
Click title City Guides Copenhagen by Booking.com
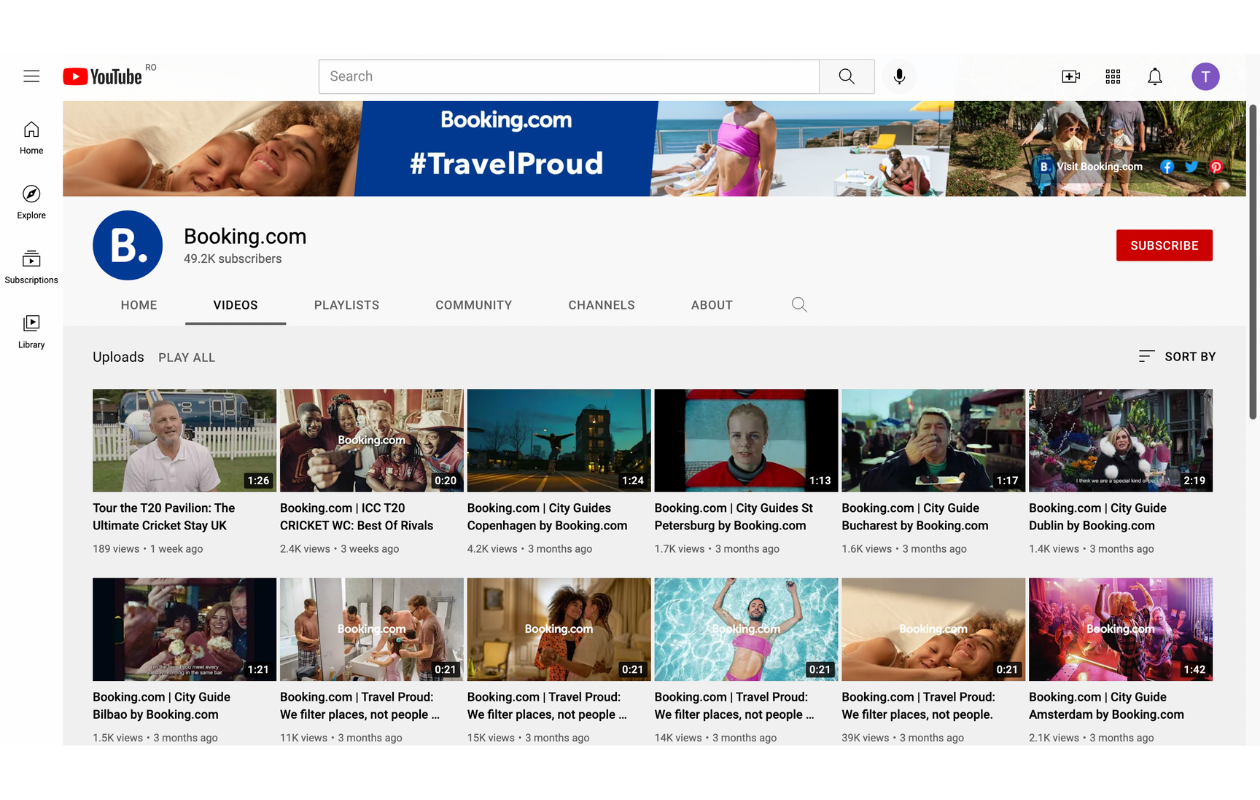pyautogui.click(x=547, y=516)
